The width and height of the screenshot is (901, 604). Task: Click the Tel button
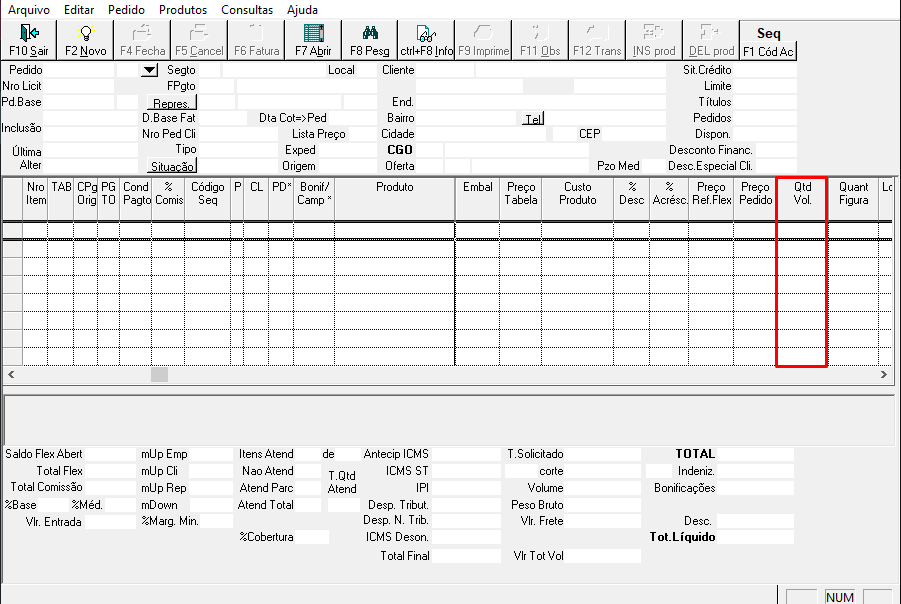[533, 118]
